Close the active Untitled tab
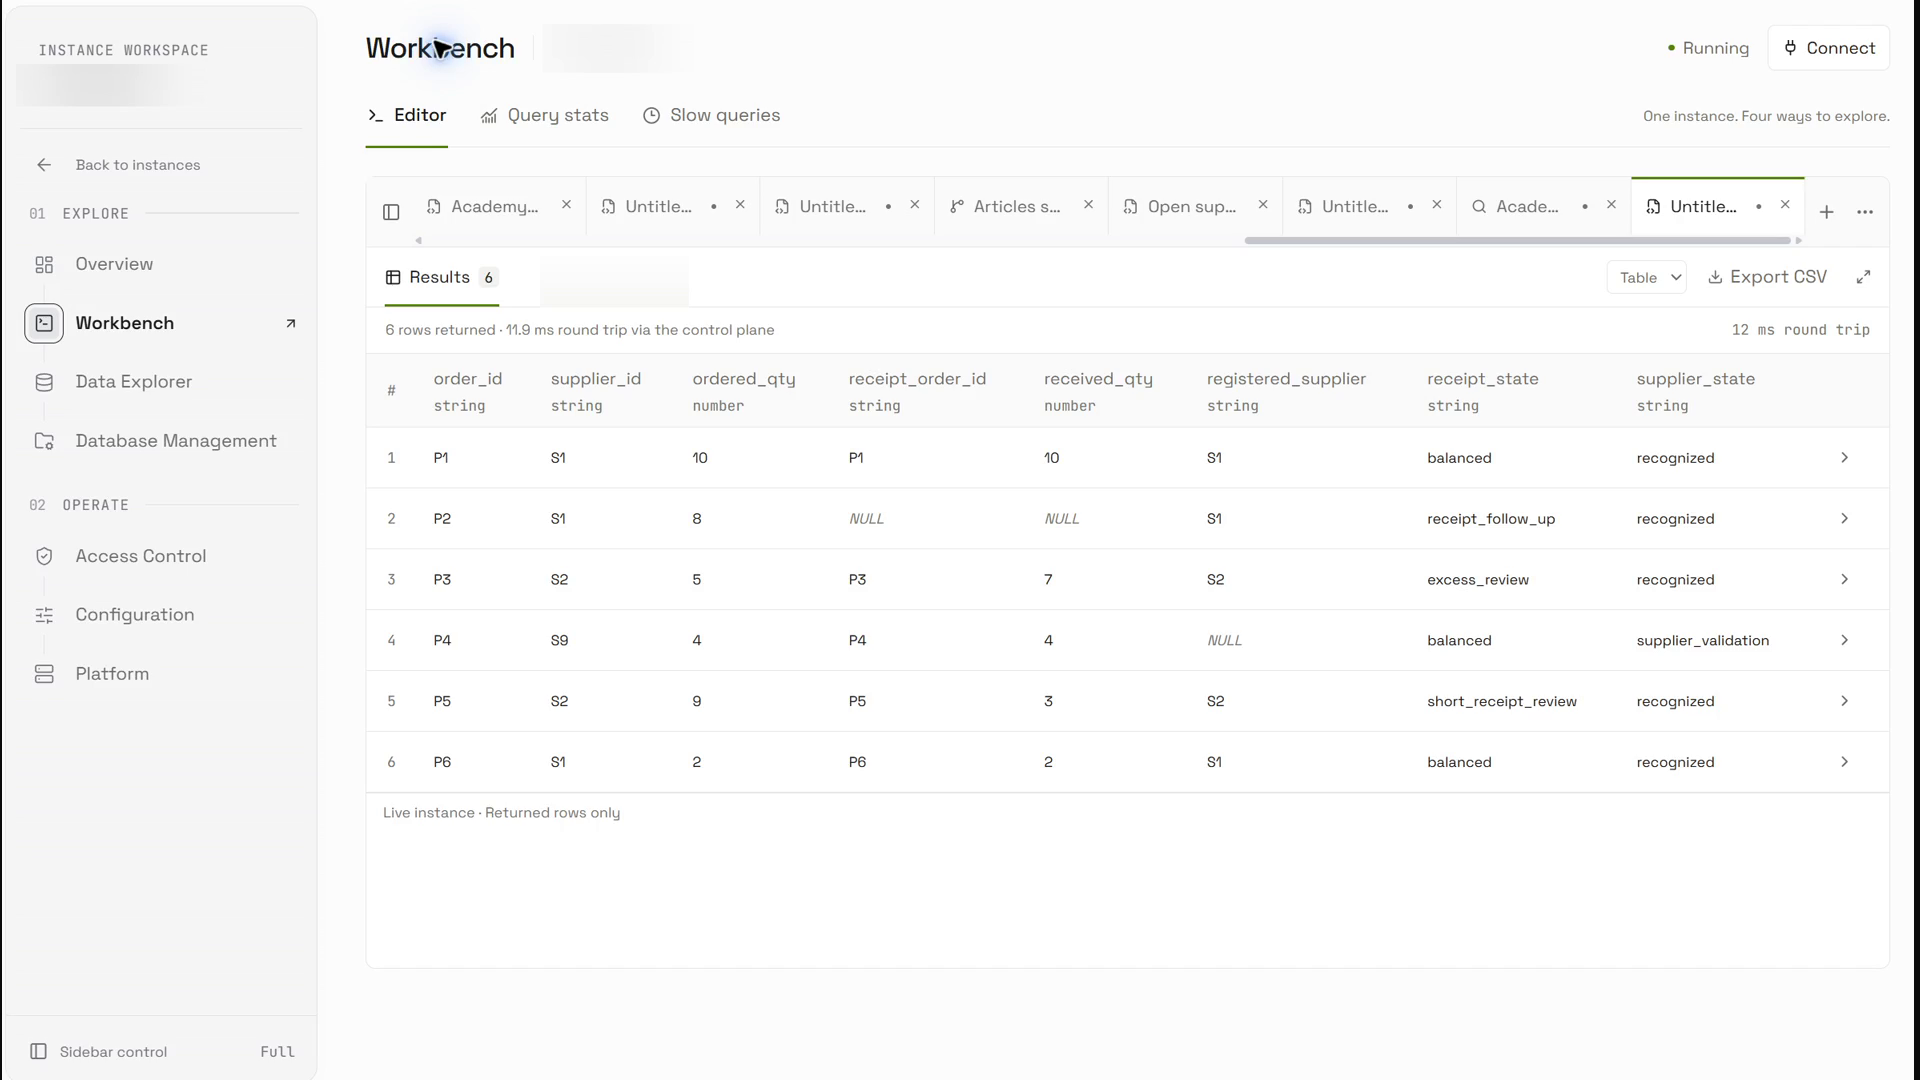 [x=1785, y=205]
